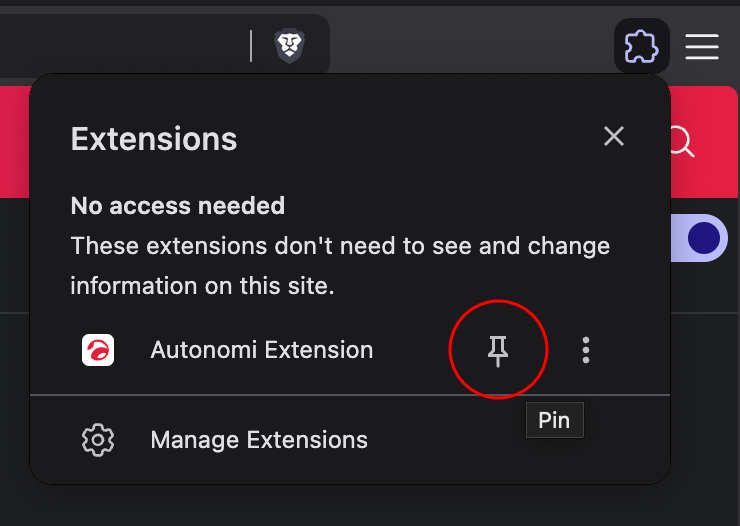Open the browser hamburger menu

[702, 46]
